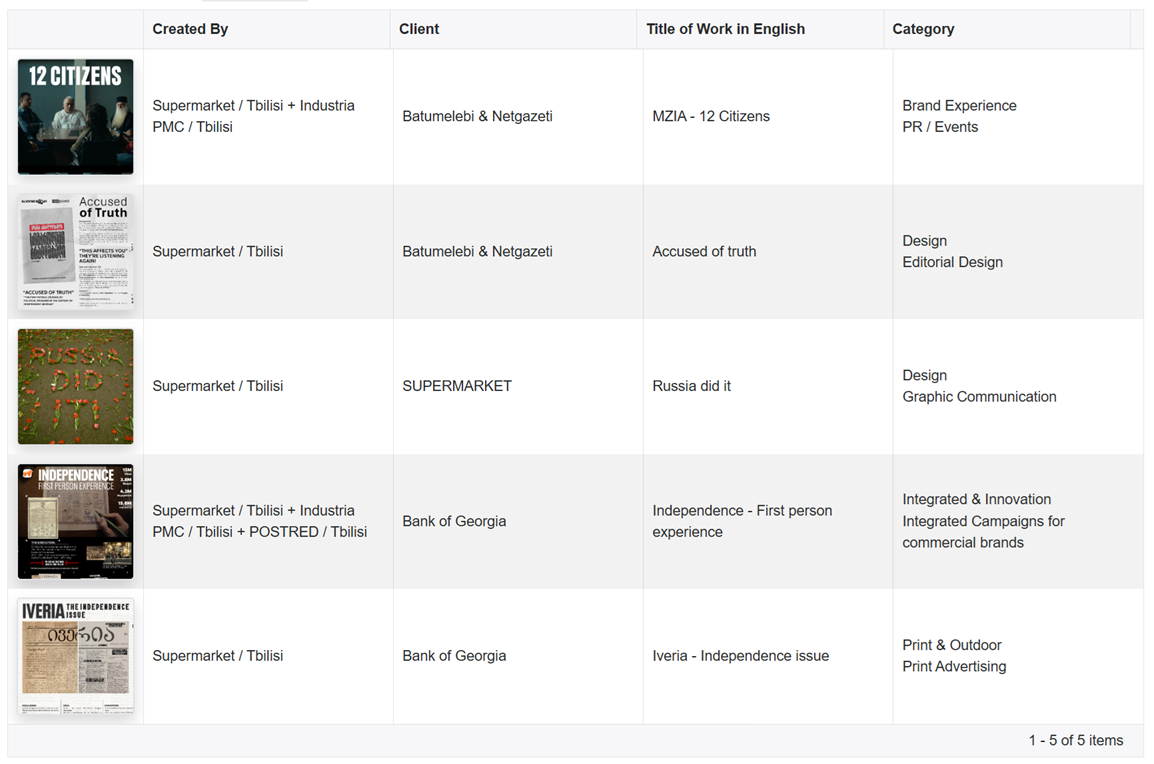
Task: Click Iveria - Independence issue title
Action: click(740, 656)
